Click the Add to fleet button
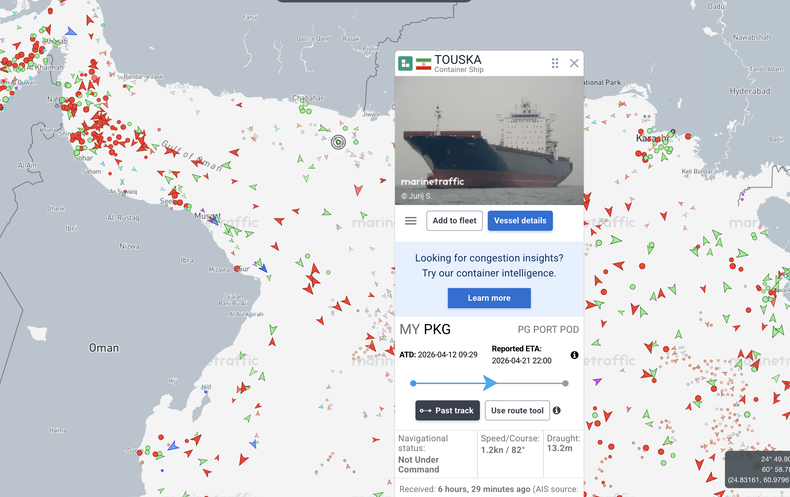790x497 pixels. (x=454, y=221)
